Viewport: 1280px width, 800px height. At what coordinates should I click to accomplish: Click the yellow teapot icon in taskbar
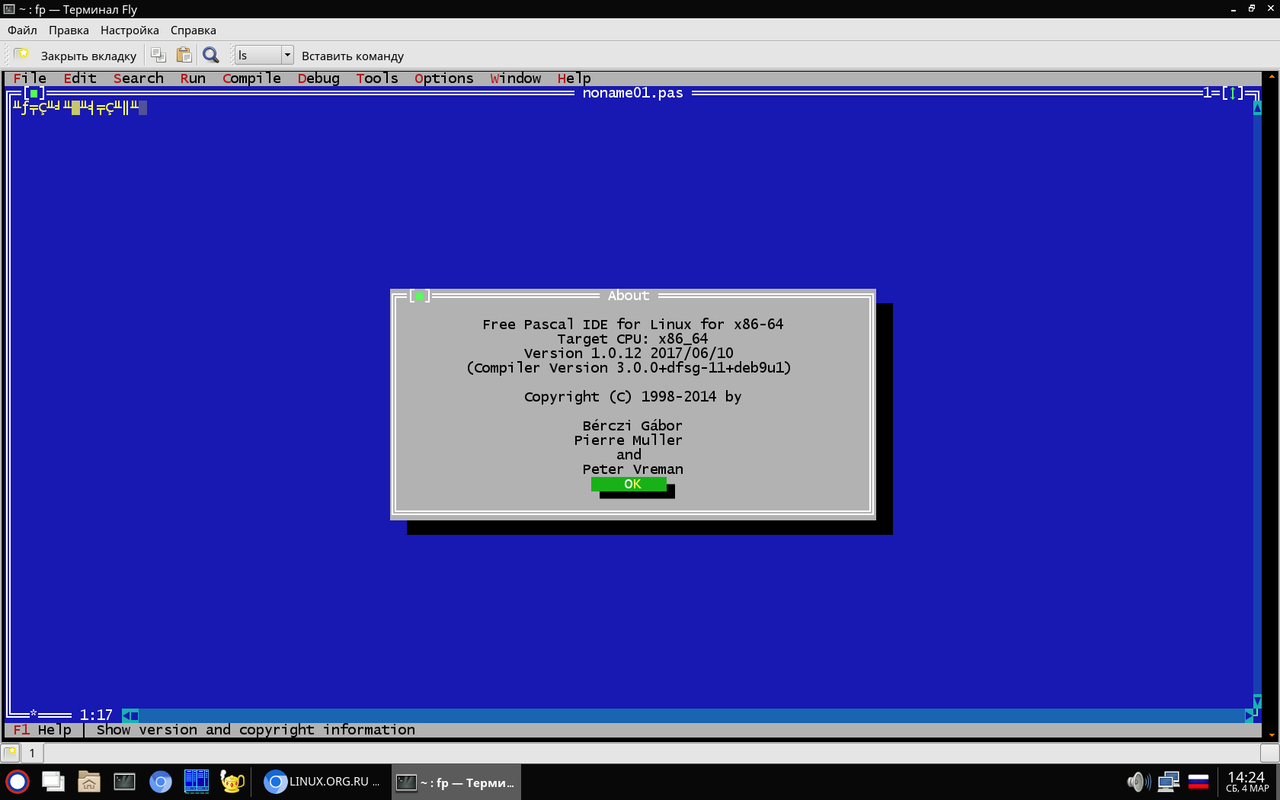pos(232,782)
